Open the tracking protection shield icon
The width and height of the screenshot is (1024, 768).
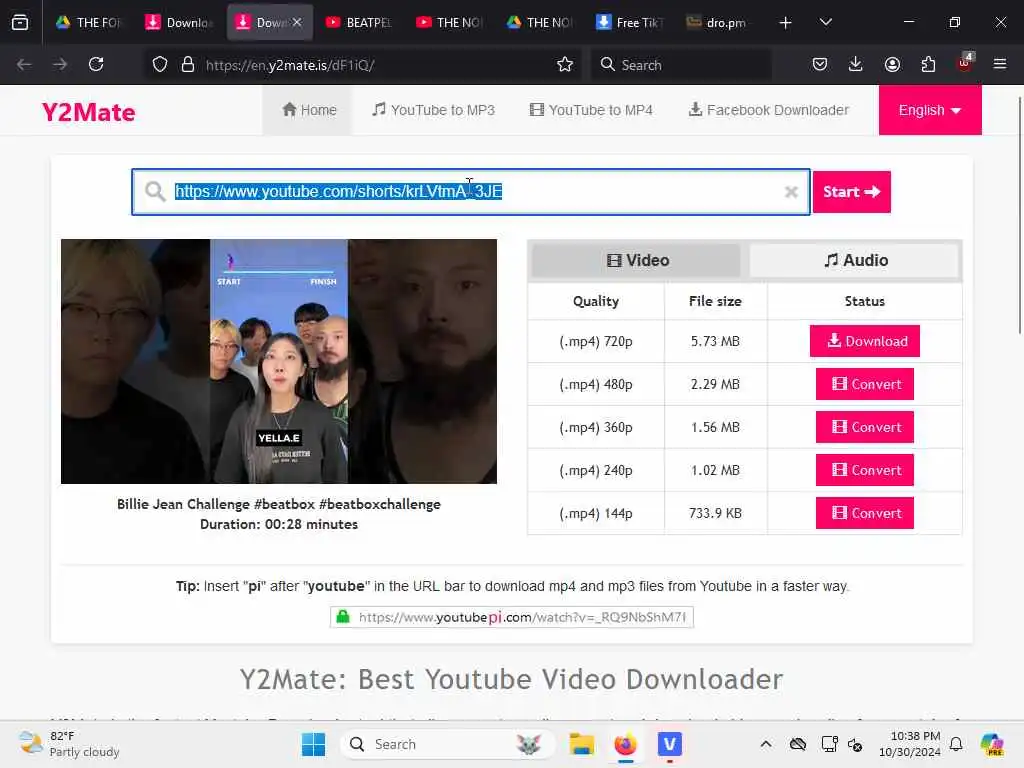tap(160, 65)
